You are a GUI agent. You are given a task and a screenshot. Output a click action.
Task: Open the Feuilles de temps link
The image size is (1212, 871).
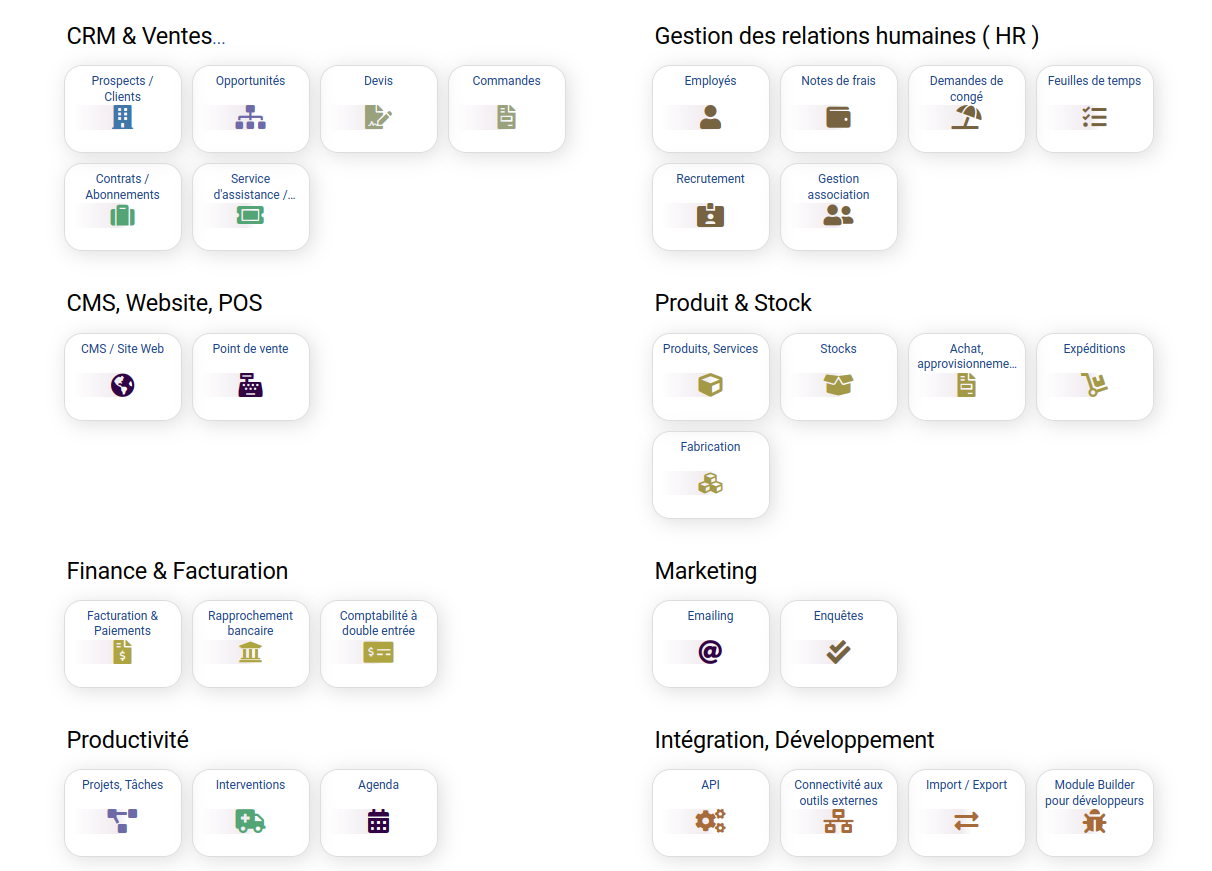pyautogui.click(x=1094, y=81)
